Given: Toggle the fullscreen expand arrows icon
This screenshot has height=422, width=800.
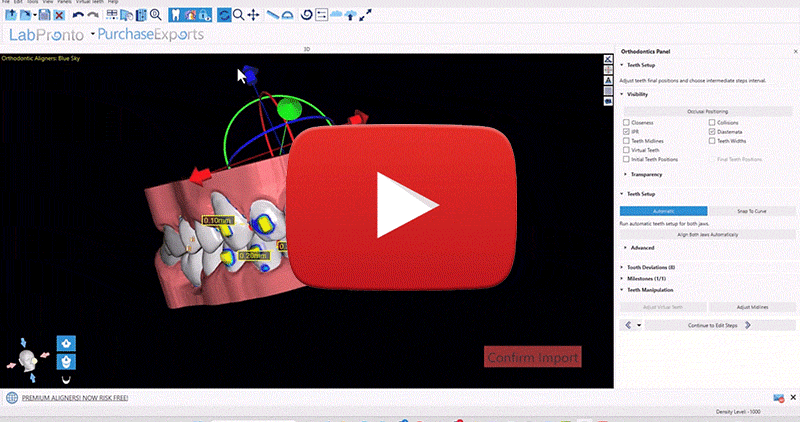Looking at the screenshot, I should (x=365, y=15).
